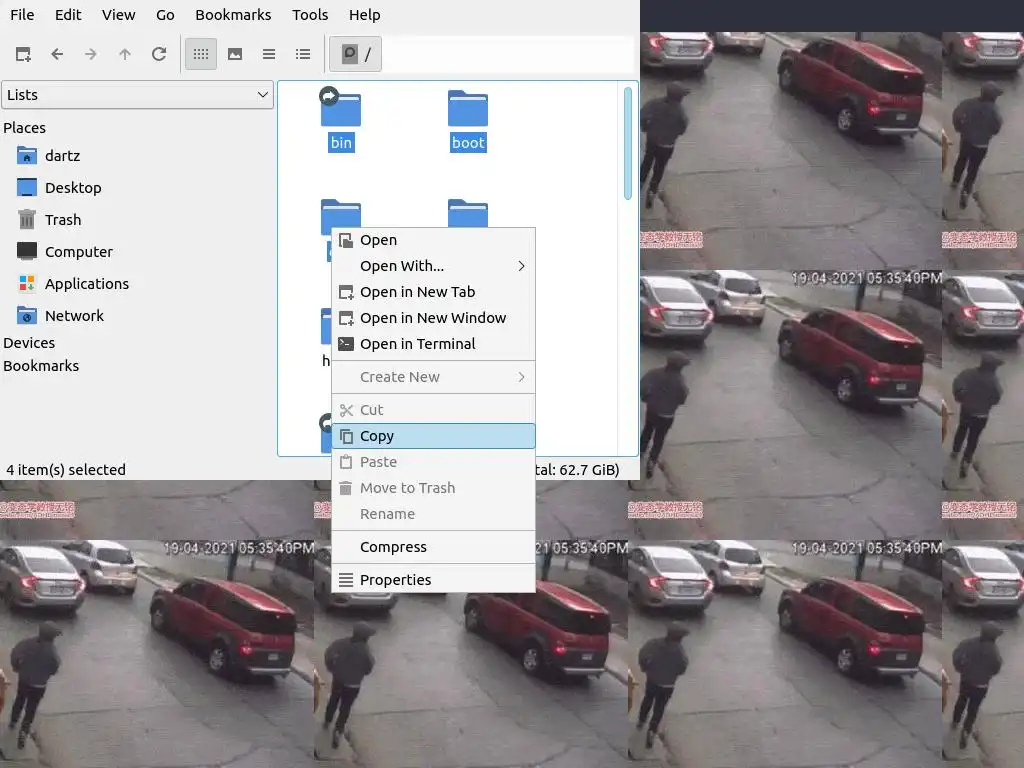Open the Edit menu
This screenshot has width=1024, height=768.
point(68,14)
